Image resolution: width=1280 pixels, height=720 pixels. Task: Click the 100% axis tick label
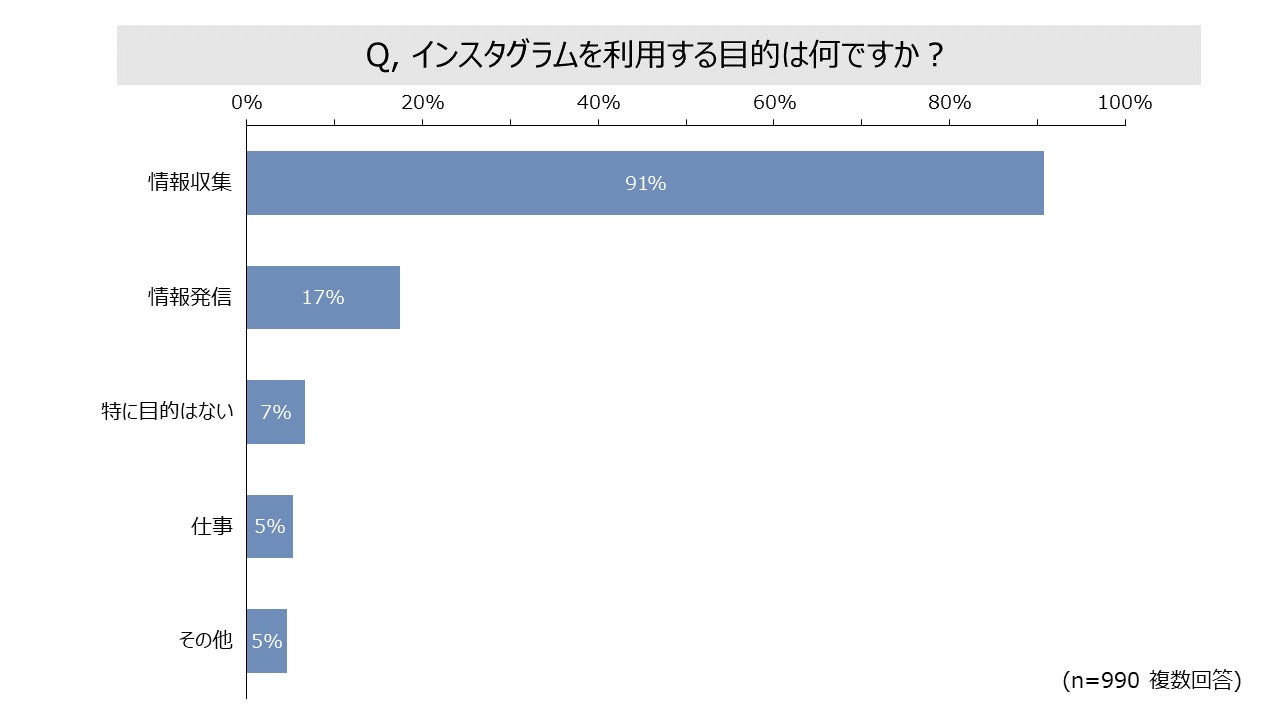point(1125,102)
